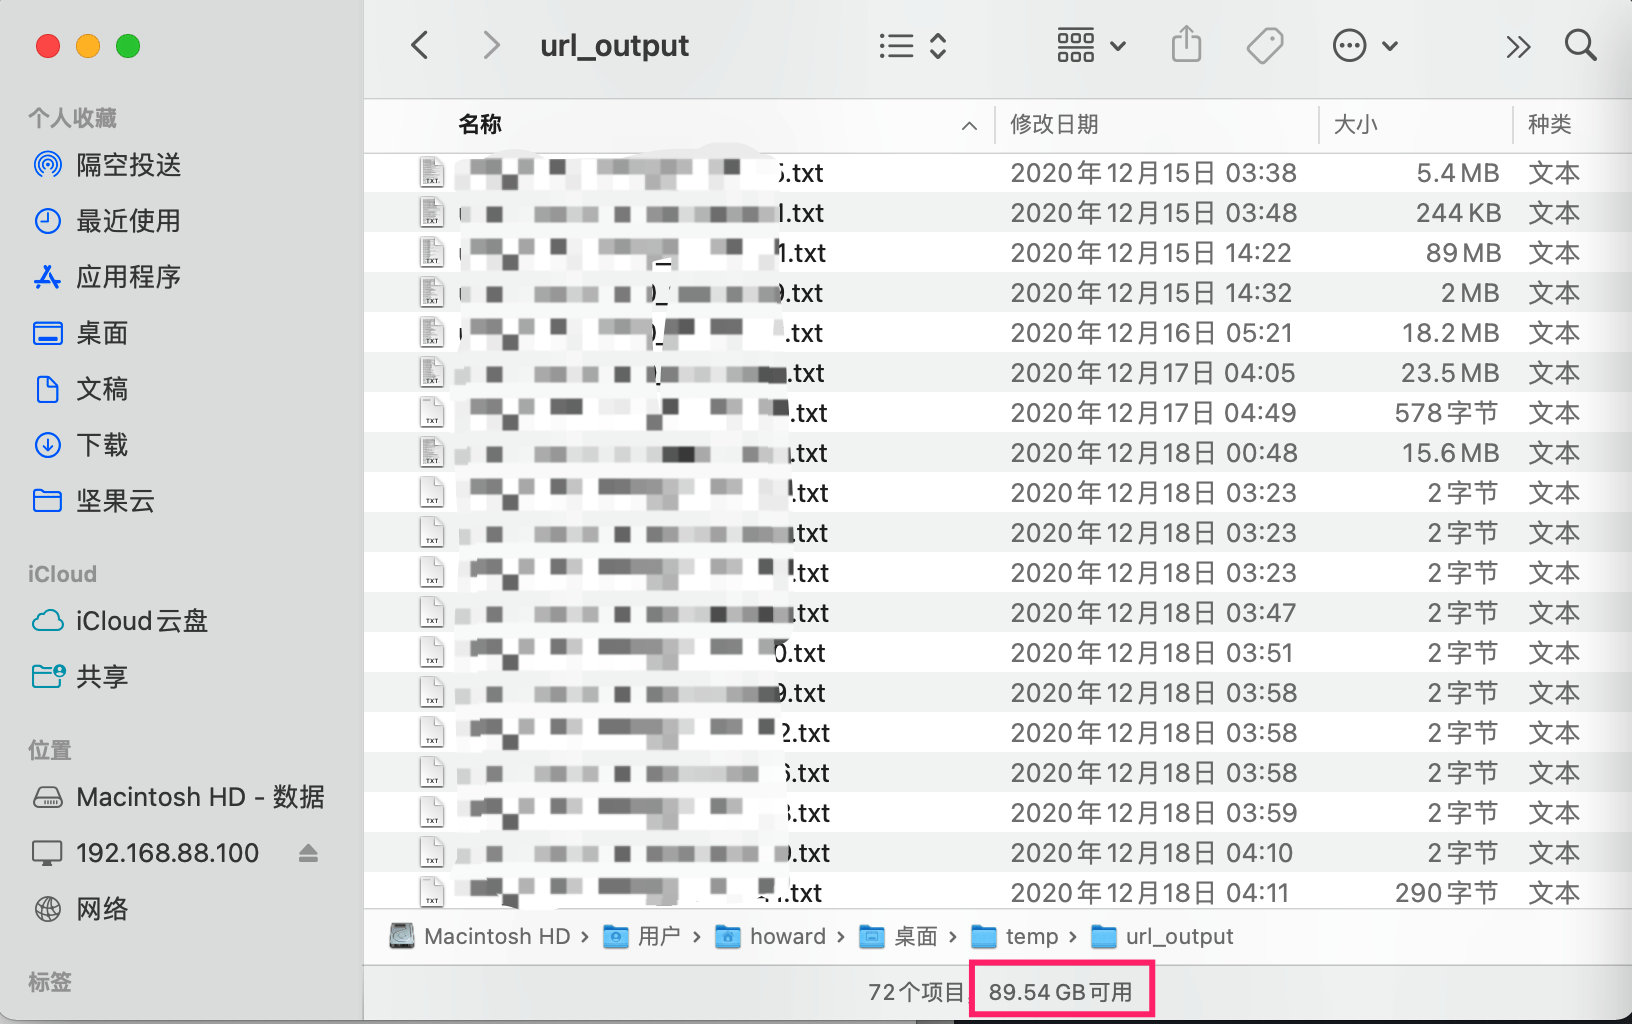1632x1024 pixels.
Task: Open iCloud云盘 in the sidebar
Action: click(x=121, y=621)
